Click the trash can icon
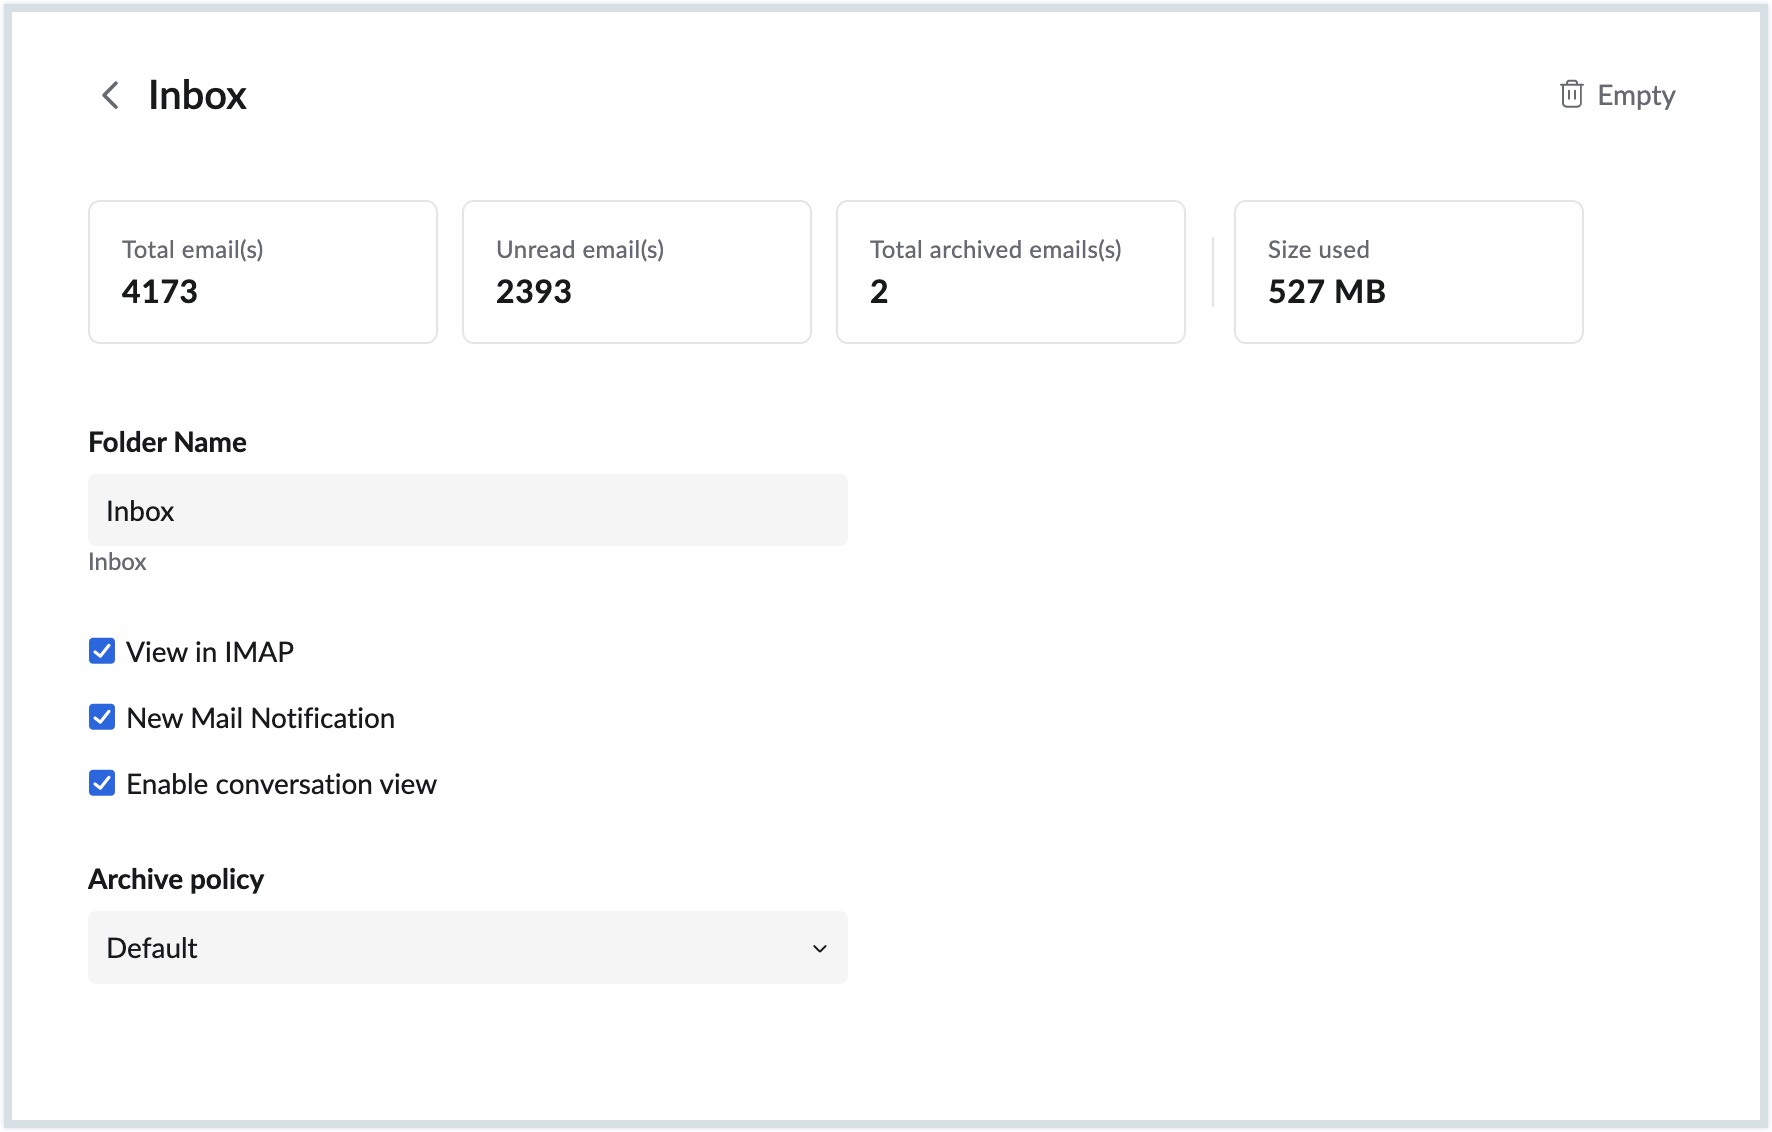 (1571, 95)
